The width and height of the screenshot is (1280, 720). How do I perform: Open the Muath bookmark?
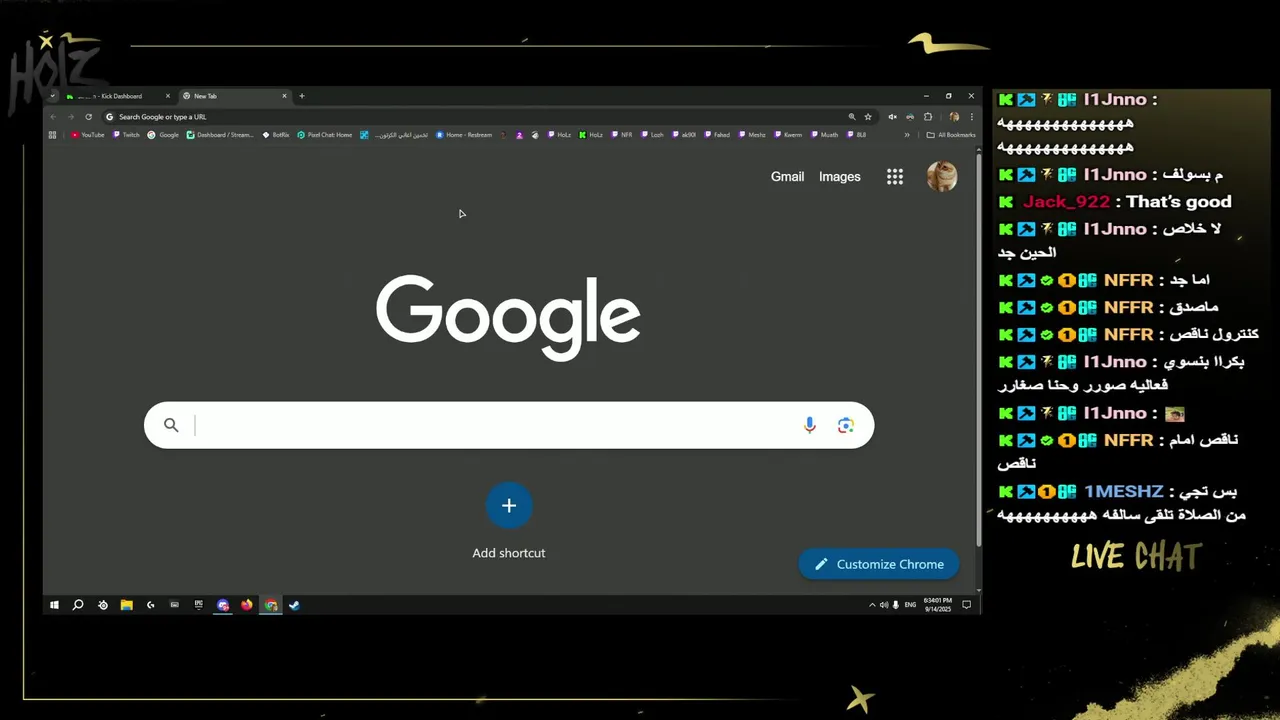click(825, 135)
